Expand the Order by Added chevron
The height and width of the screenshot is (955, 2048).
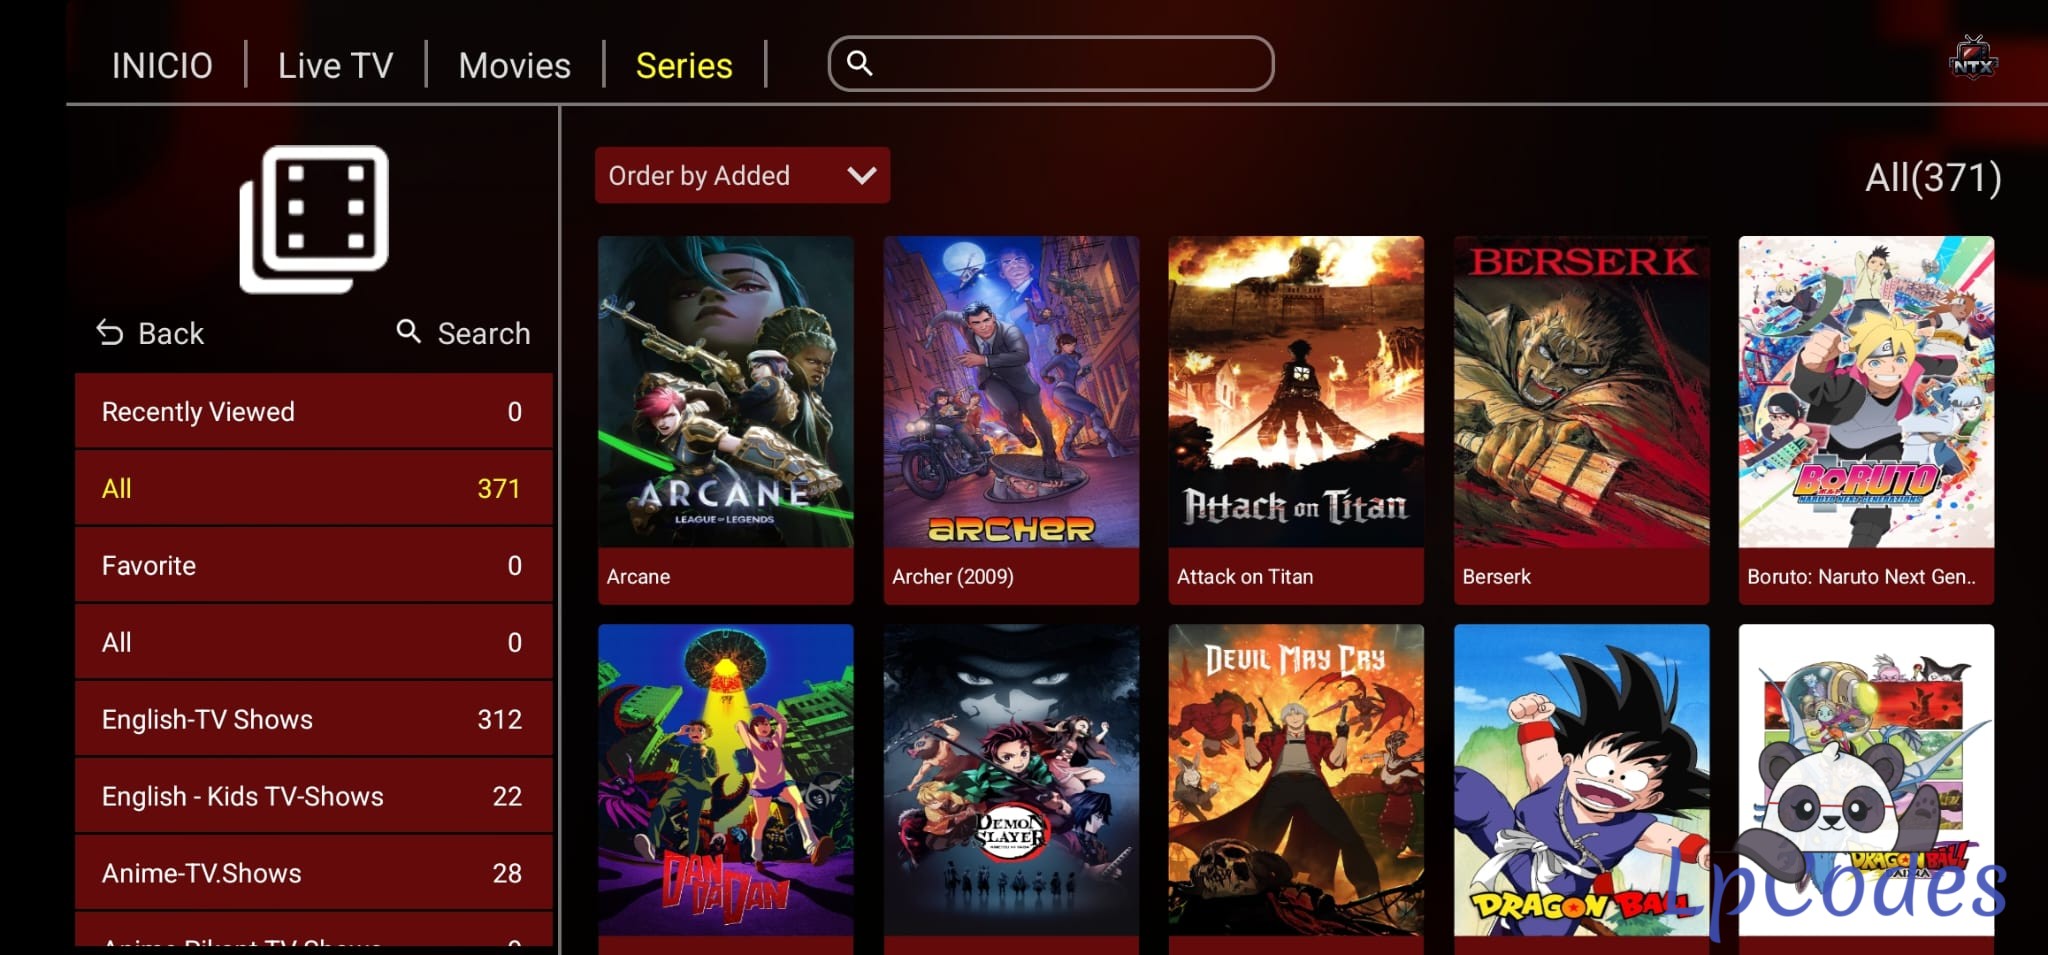point(862,176)
